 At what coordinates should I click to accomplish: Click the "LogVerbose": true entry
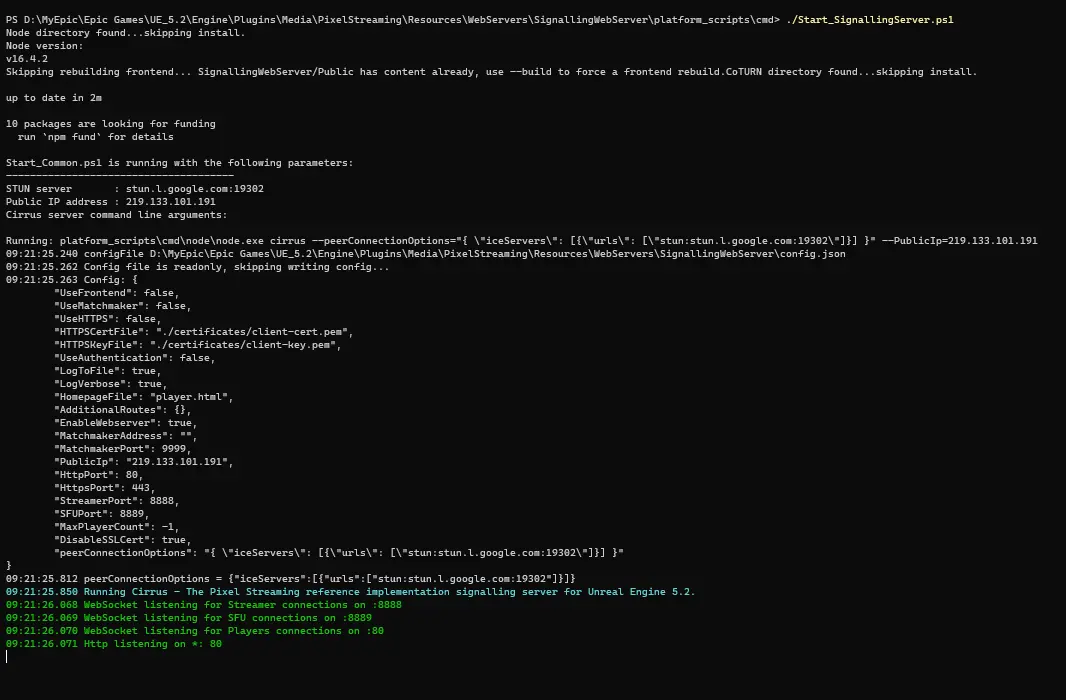point(110,383)
